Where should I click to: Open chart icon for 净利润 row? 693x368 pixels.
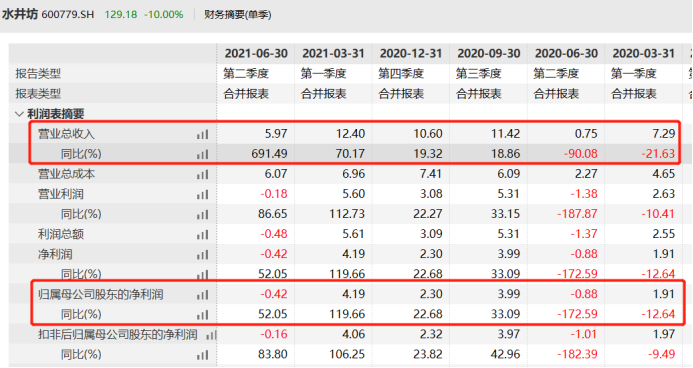pos(202,254)
